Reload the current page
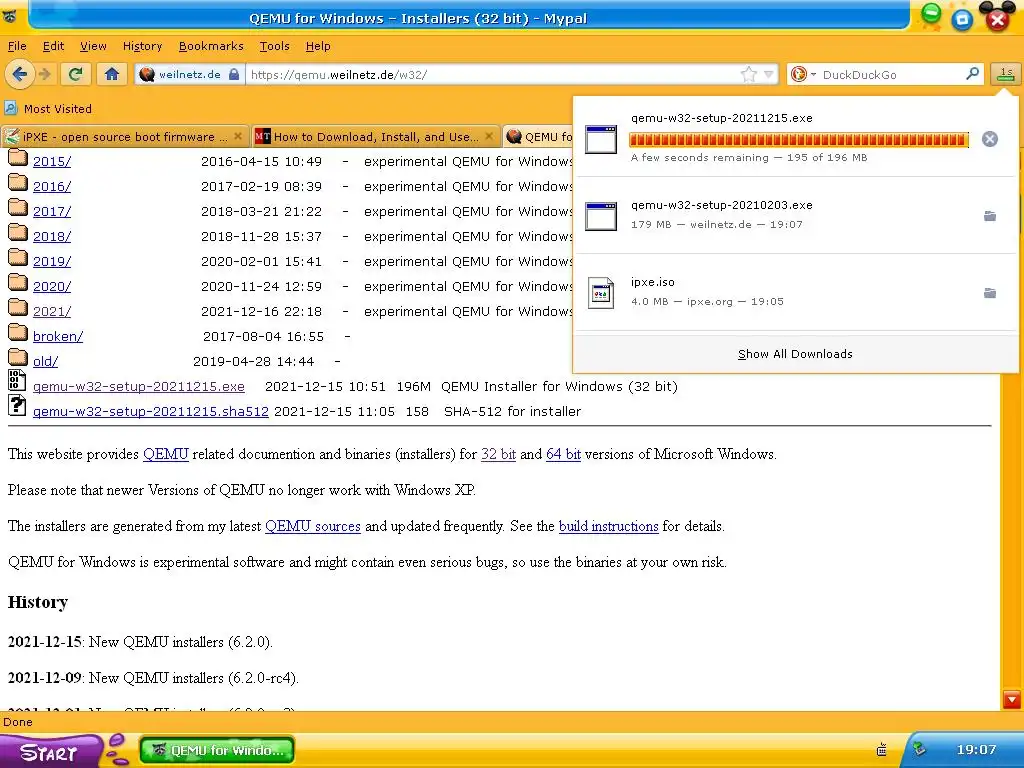The width and height of the screenshot is (1024, 768). coord(75,74)
